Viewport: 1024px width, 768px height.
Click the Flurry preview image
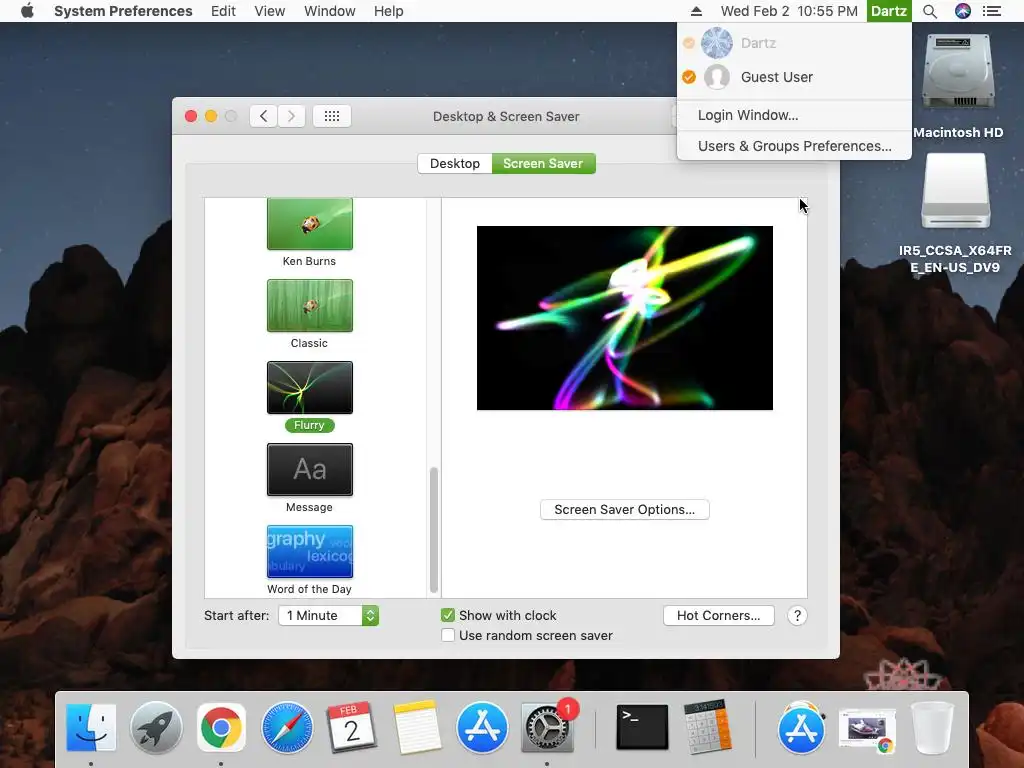[625, 318]
